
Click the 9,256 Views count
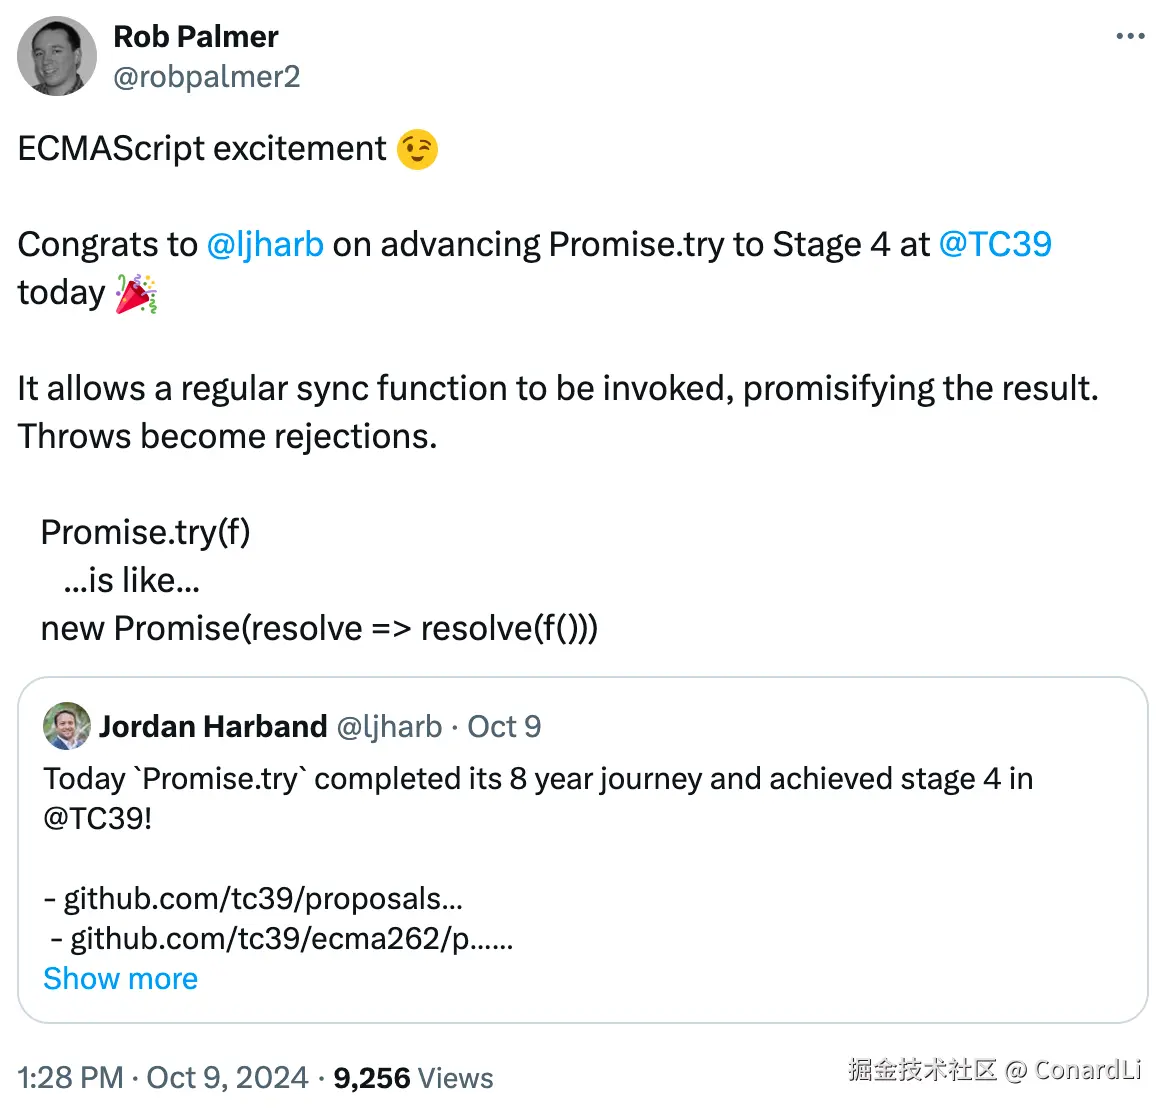pos(413,1077)
